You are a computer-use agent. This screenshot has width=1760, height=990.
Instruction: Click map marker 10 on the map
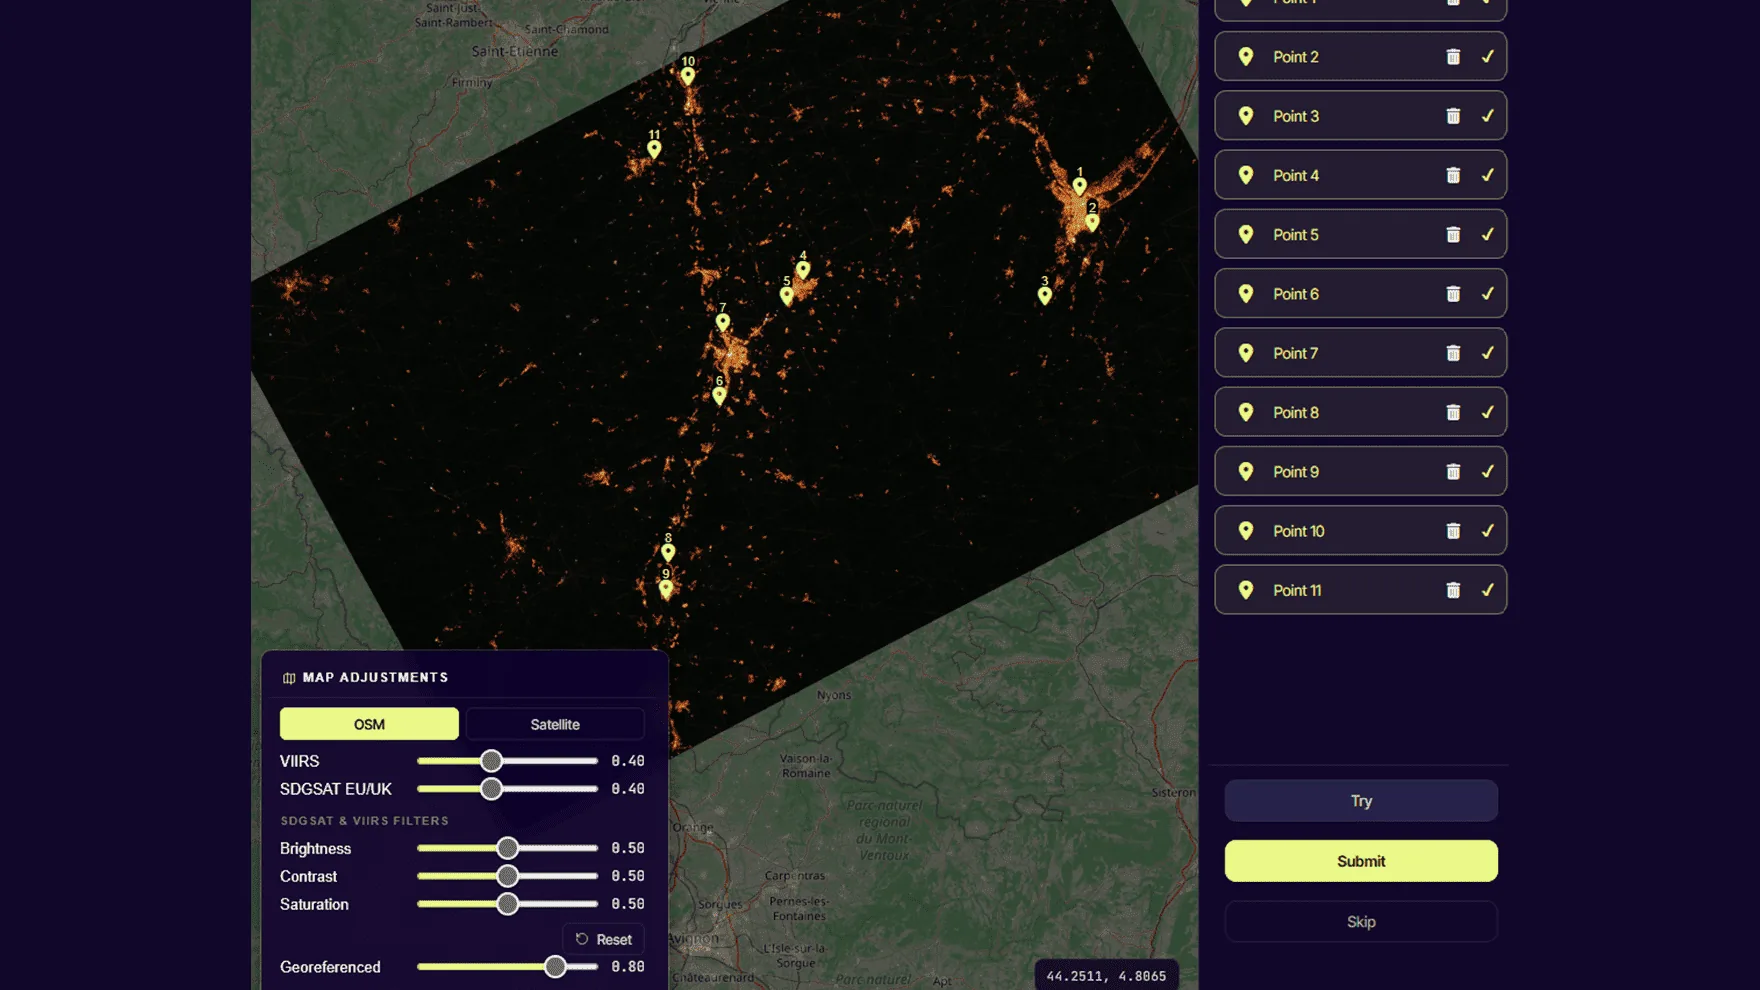[x=688, y=75]
